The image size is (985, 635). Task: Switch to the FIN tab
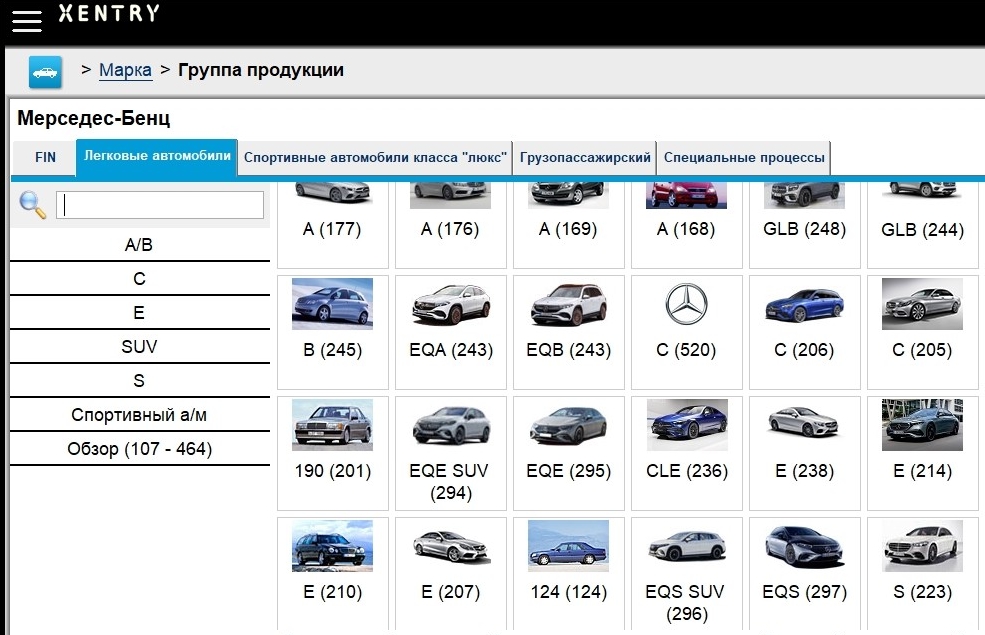click(45, 158)
